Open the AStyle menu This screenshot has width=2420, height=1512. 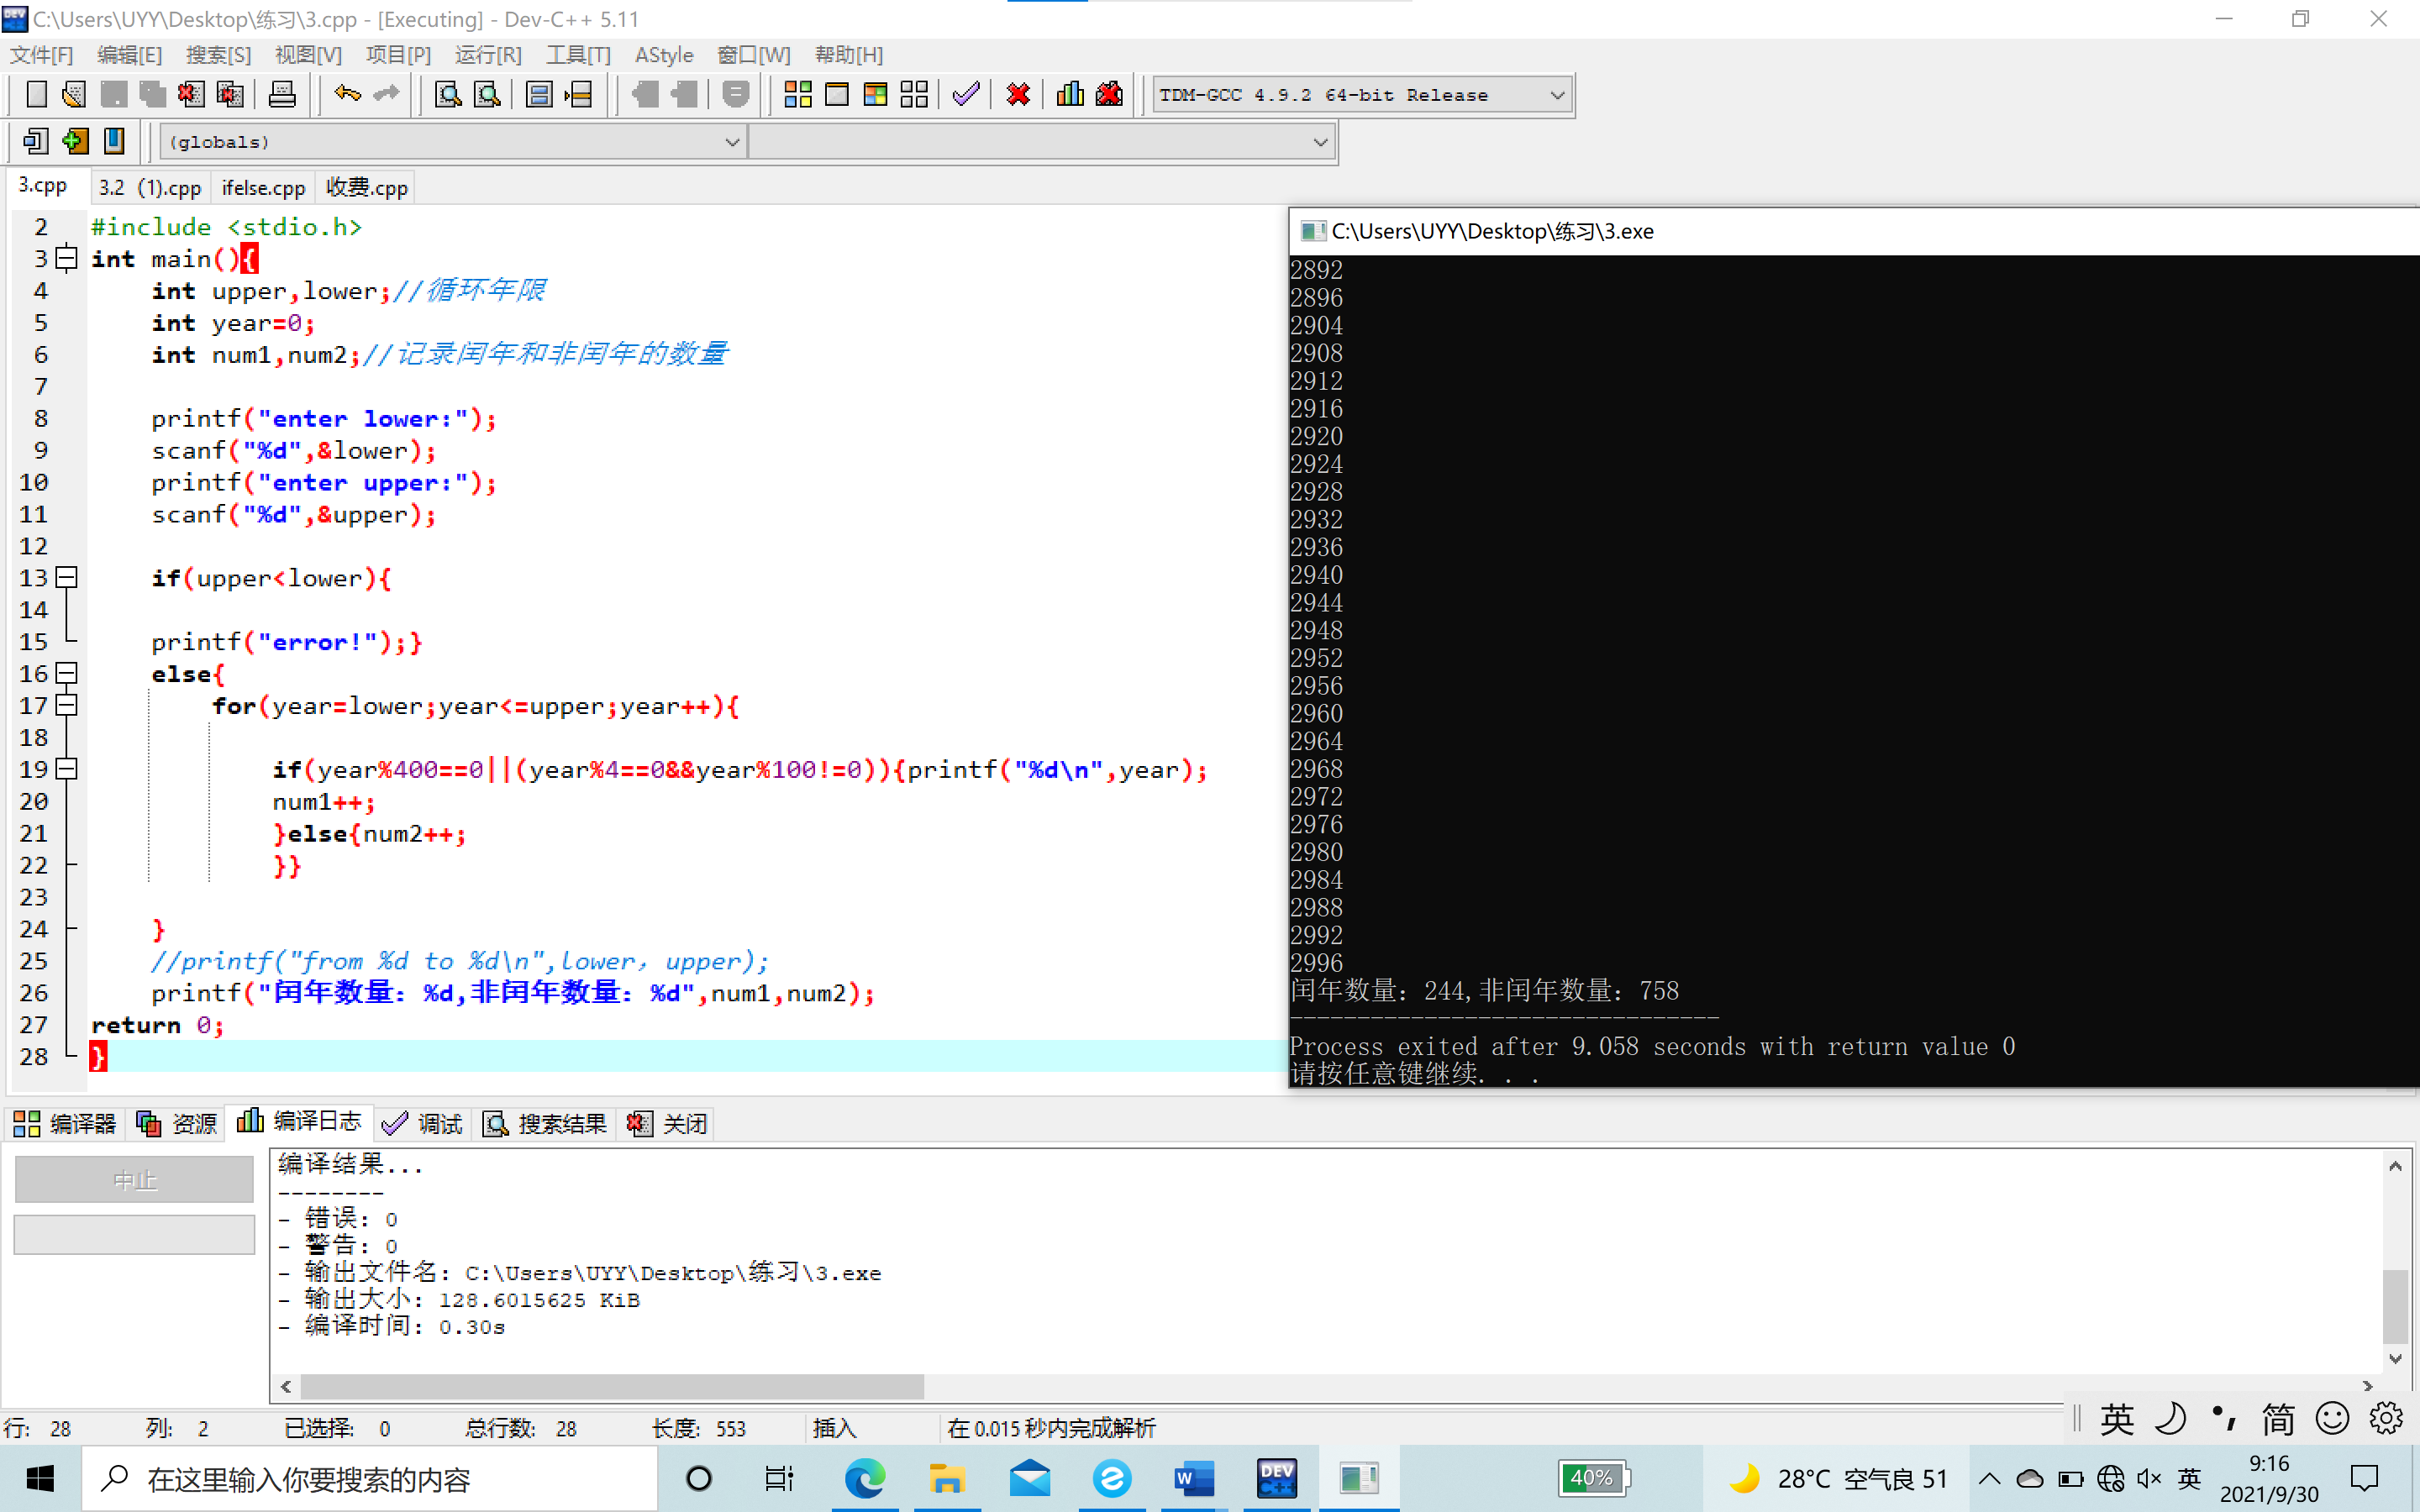point(664,55)
